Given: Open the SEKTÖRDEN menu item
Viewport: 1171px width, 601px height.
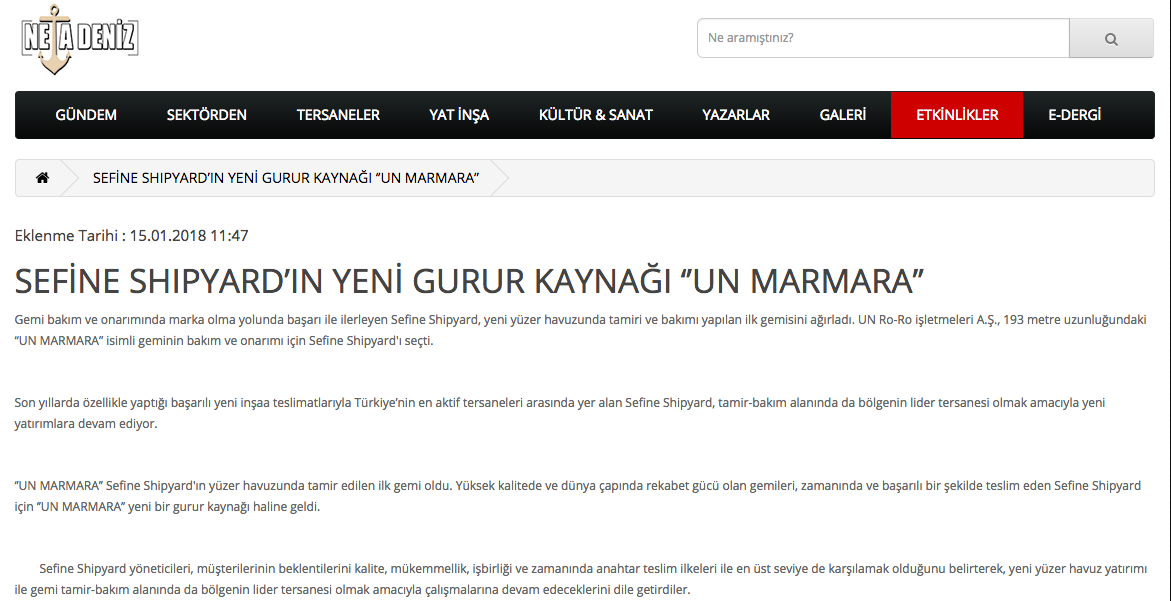Looking at the screenshot, I should [206, 115].
